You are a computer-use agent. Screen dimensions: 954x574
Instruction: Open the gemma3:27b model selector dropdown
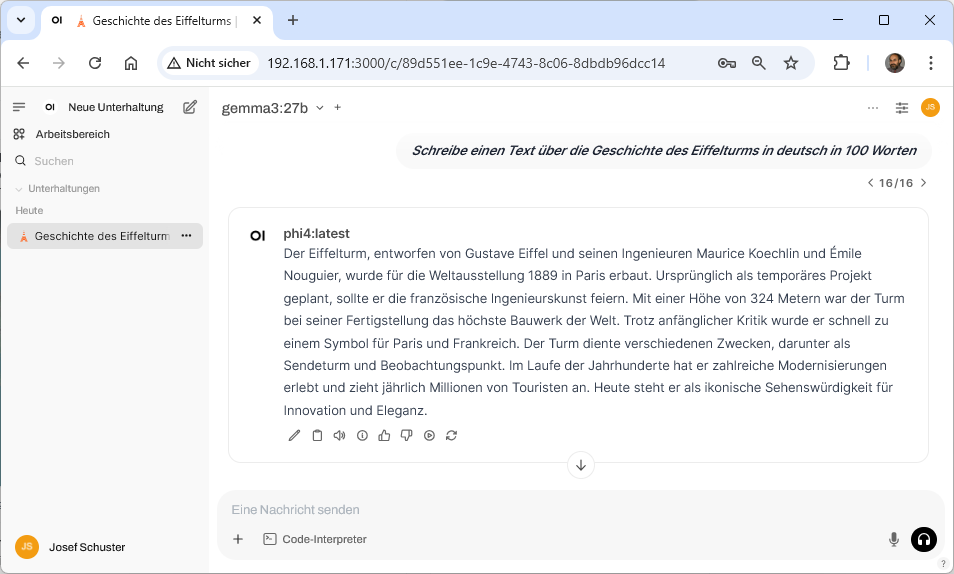click(x=273, y=108)
